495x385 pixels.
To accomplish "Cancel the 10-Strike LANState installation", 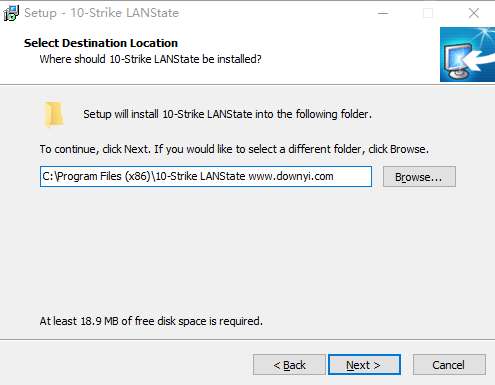I will (449, 365).
